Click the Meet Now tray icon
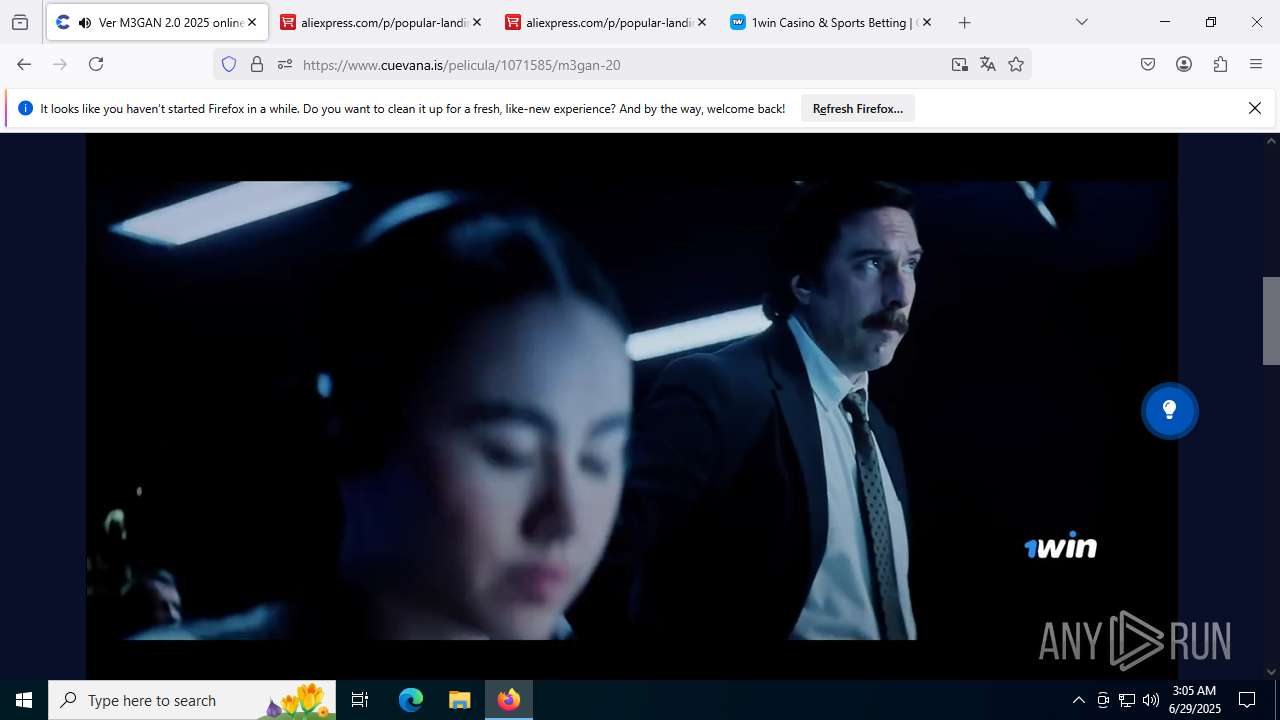1280x720 pixels. pos(1103,700)
